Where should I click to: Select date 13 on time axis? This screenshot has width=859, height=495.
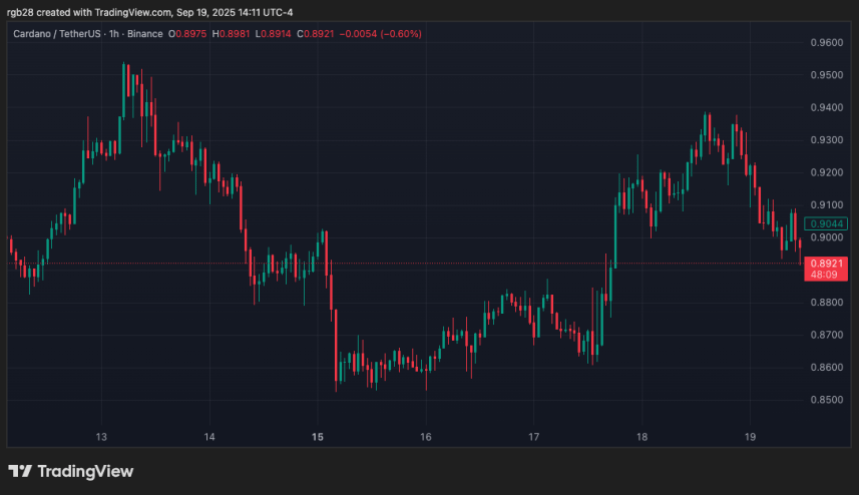(101, 437)
